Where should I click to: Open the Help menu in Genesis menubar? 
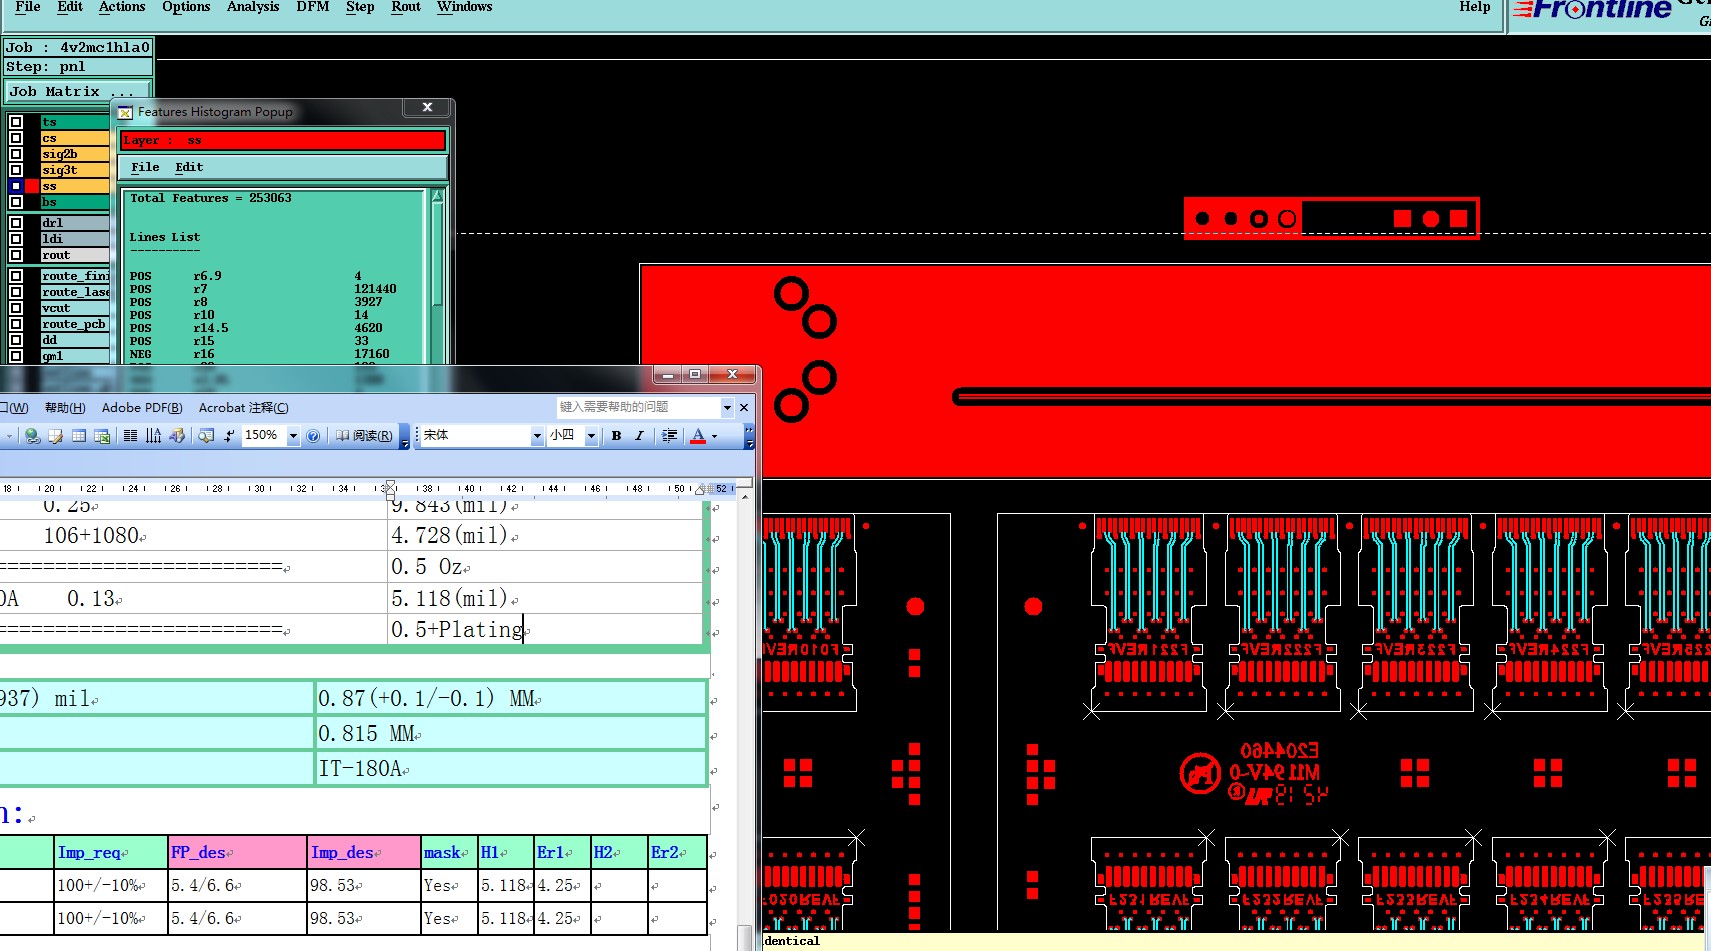(1474, 7)
